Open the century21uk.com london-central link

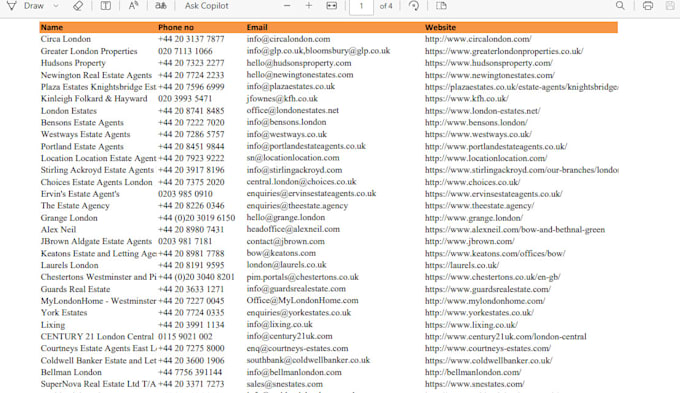tap(506, 337)
